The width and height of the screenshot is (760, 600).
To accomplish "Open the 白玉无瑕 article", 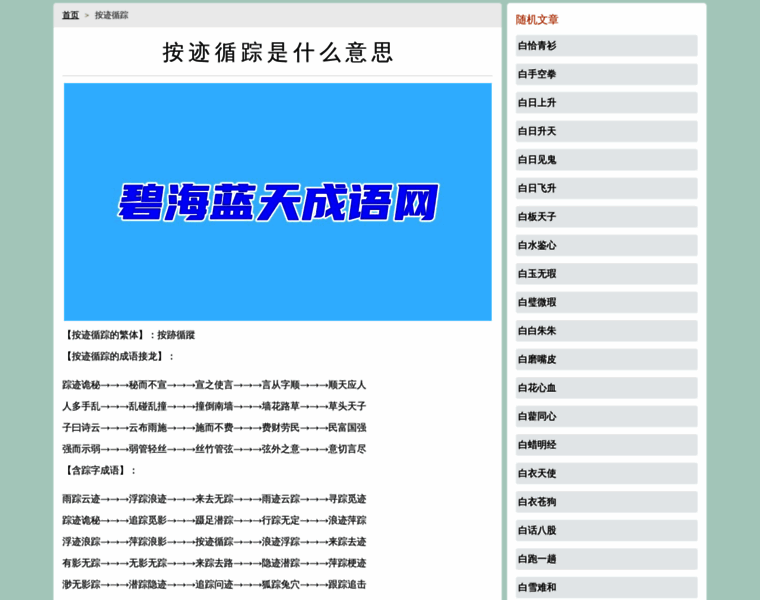I will [x=537, y=274].
